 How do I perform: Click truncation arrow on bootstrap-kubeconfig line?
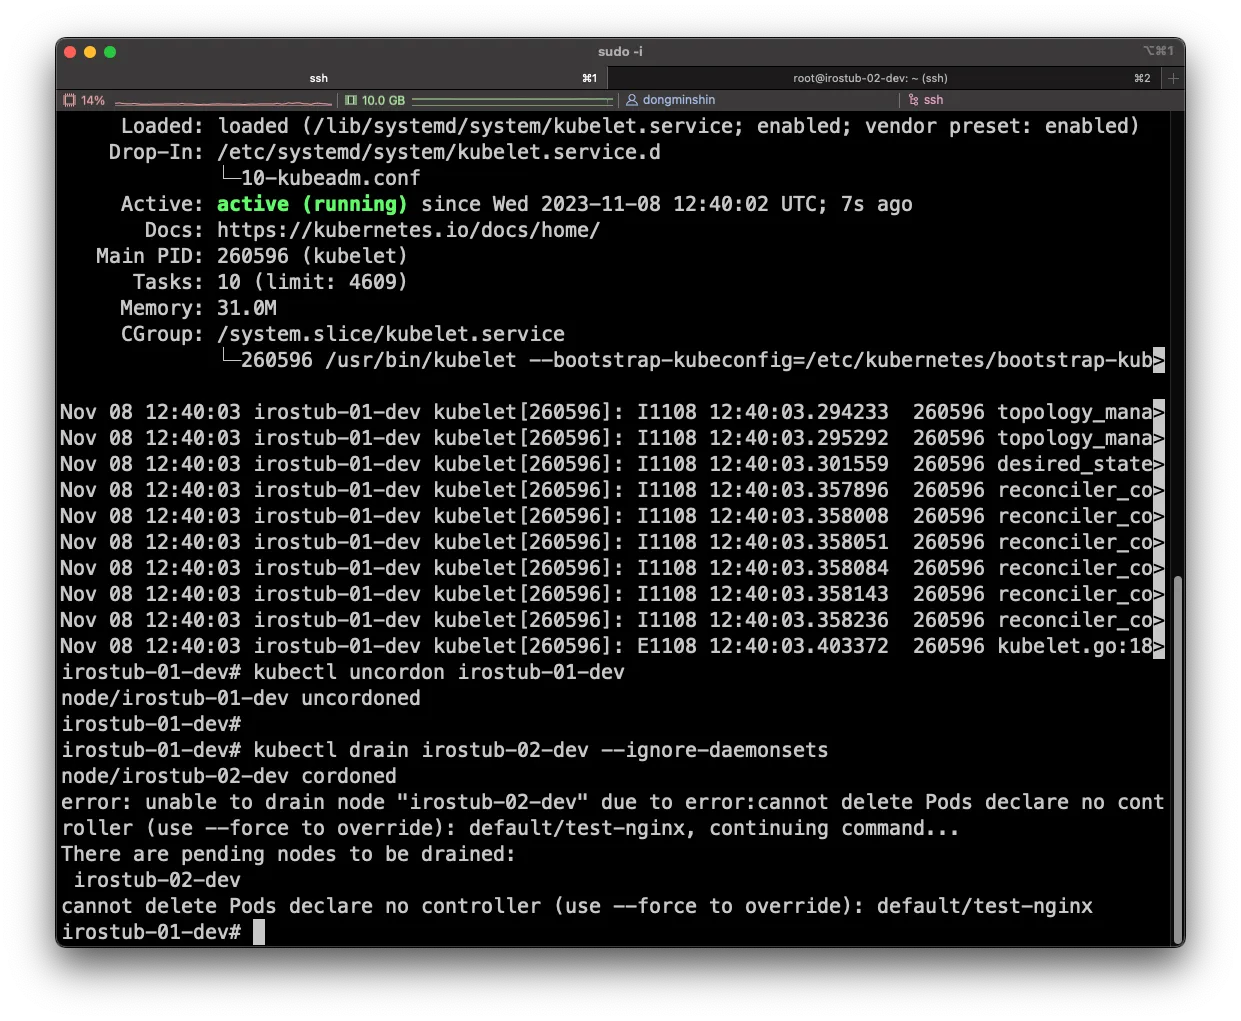(x=1159, y=360)
